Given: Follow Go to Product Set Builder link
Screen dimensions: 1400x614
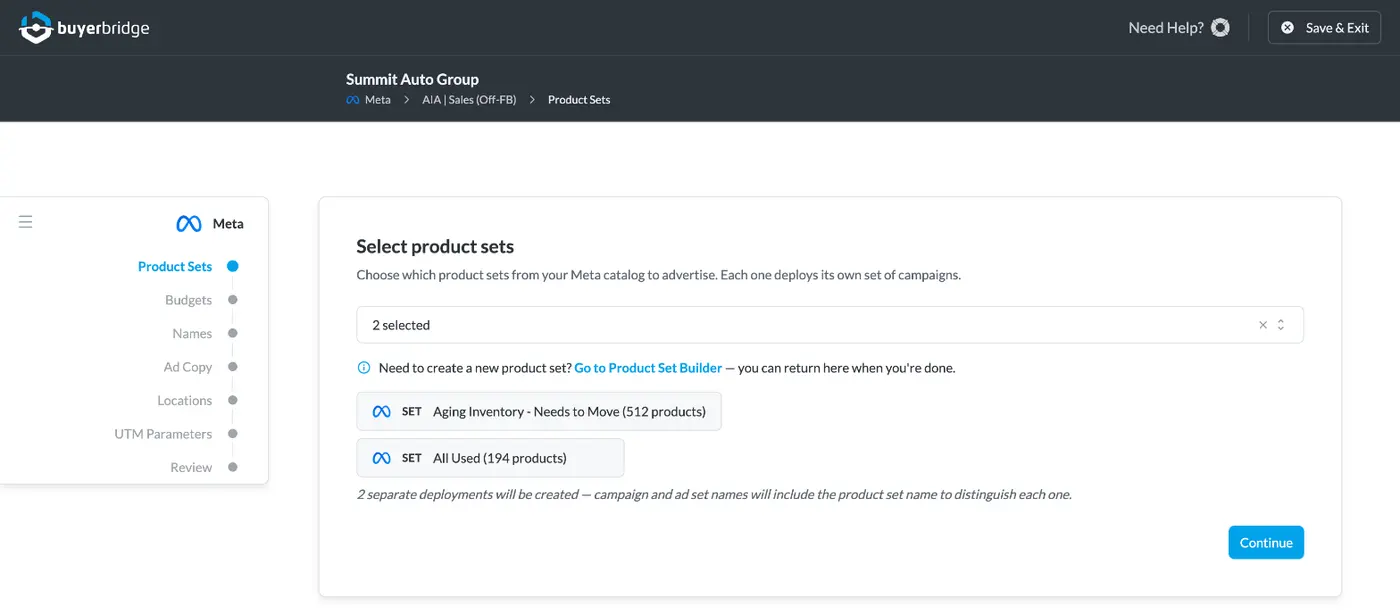Looking at the screenshot, I should click(x=648, y=368).
